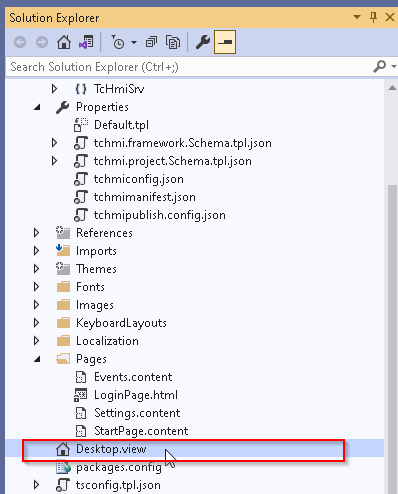The height and width of the screenshot is (494, 398).
Task: Select the KeyboardLayouts folder
Action: point(121,323)
